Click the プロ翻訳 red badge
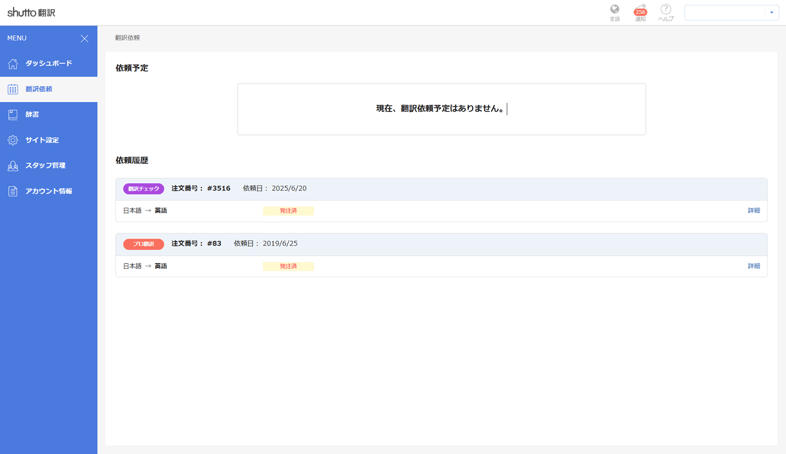This screenshot has height=454, width=786. [x=143, y=244]
